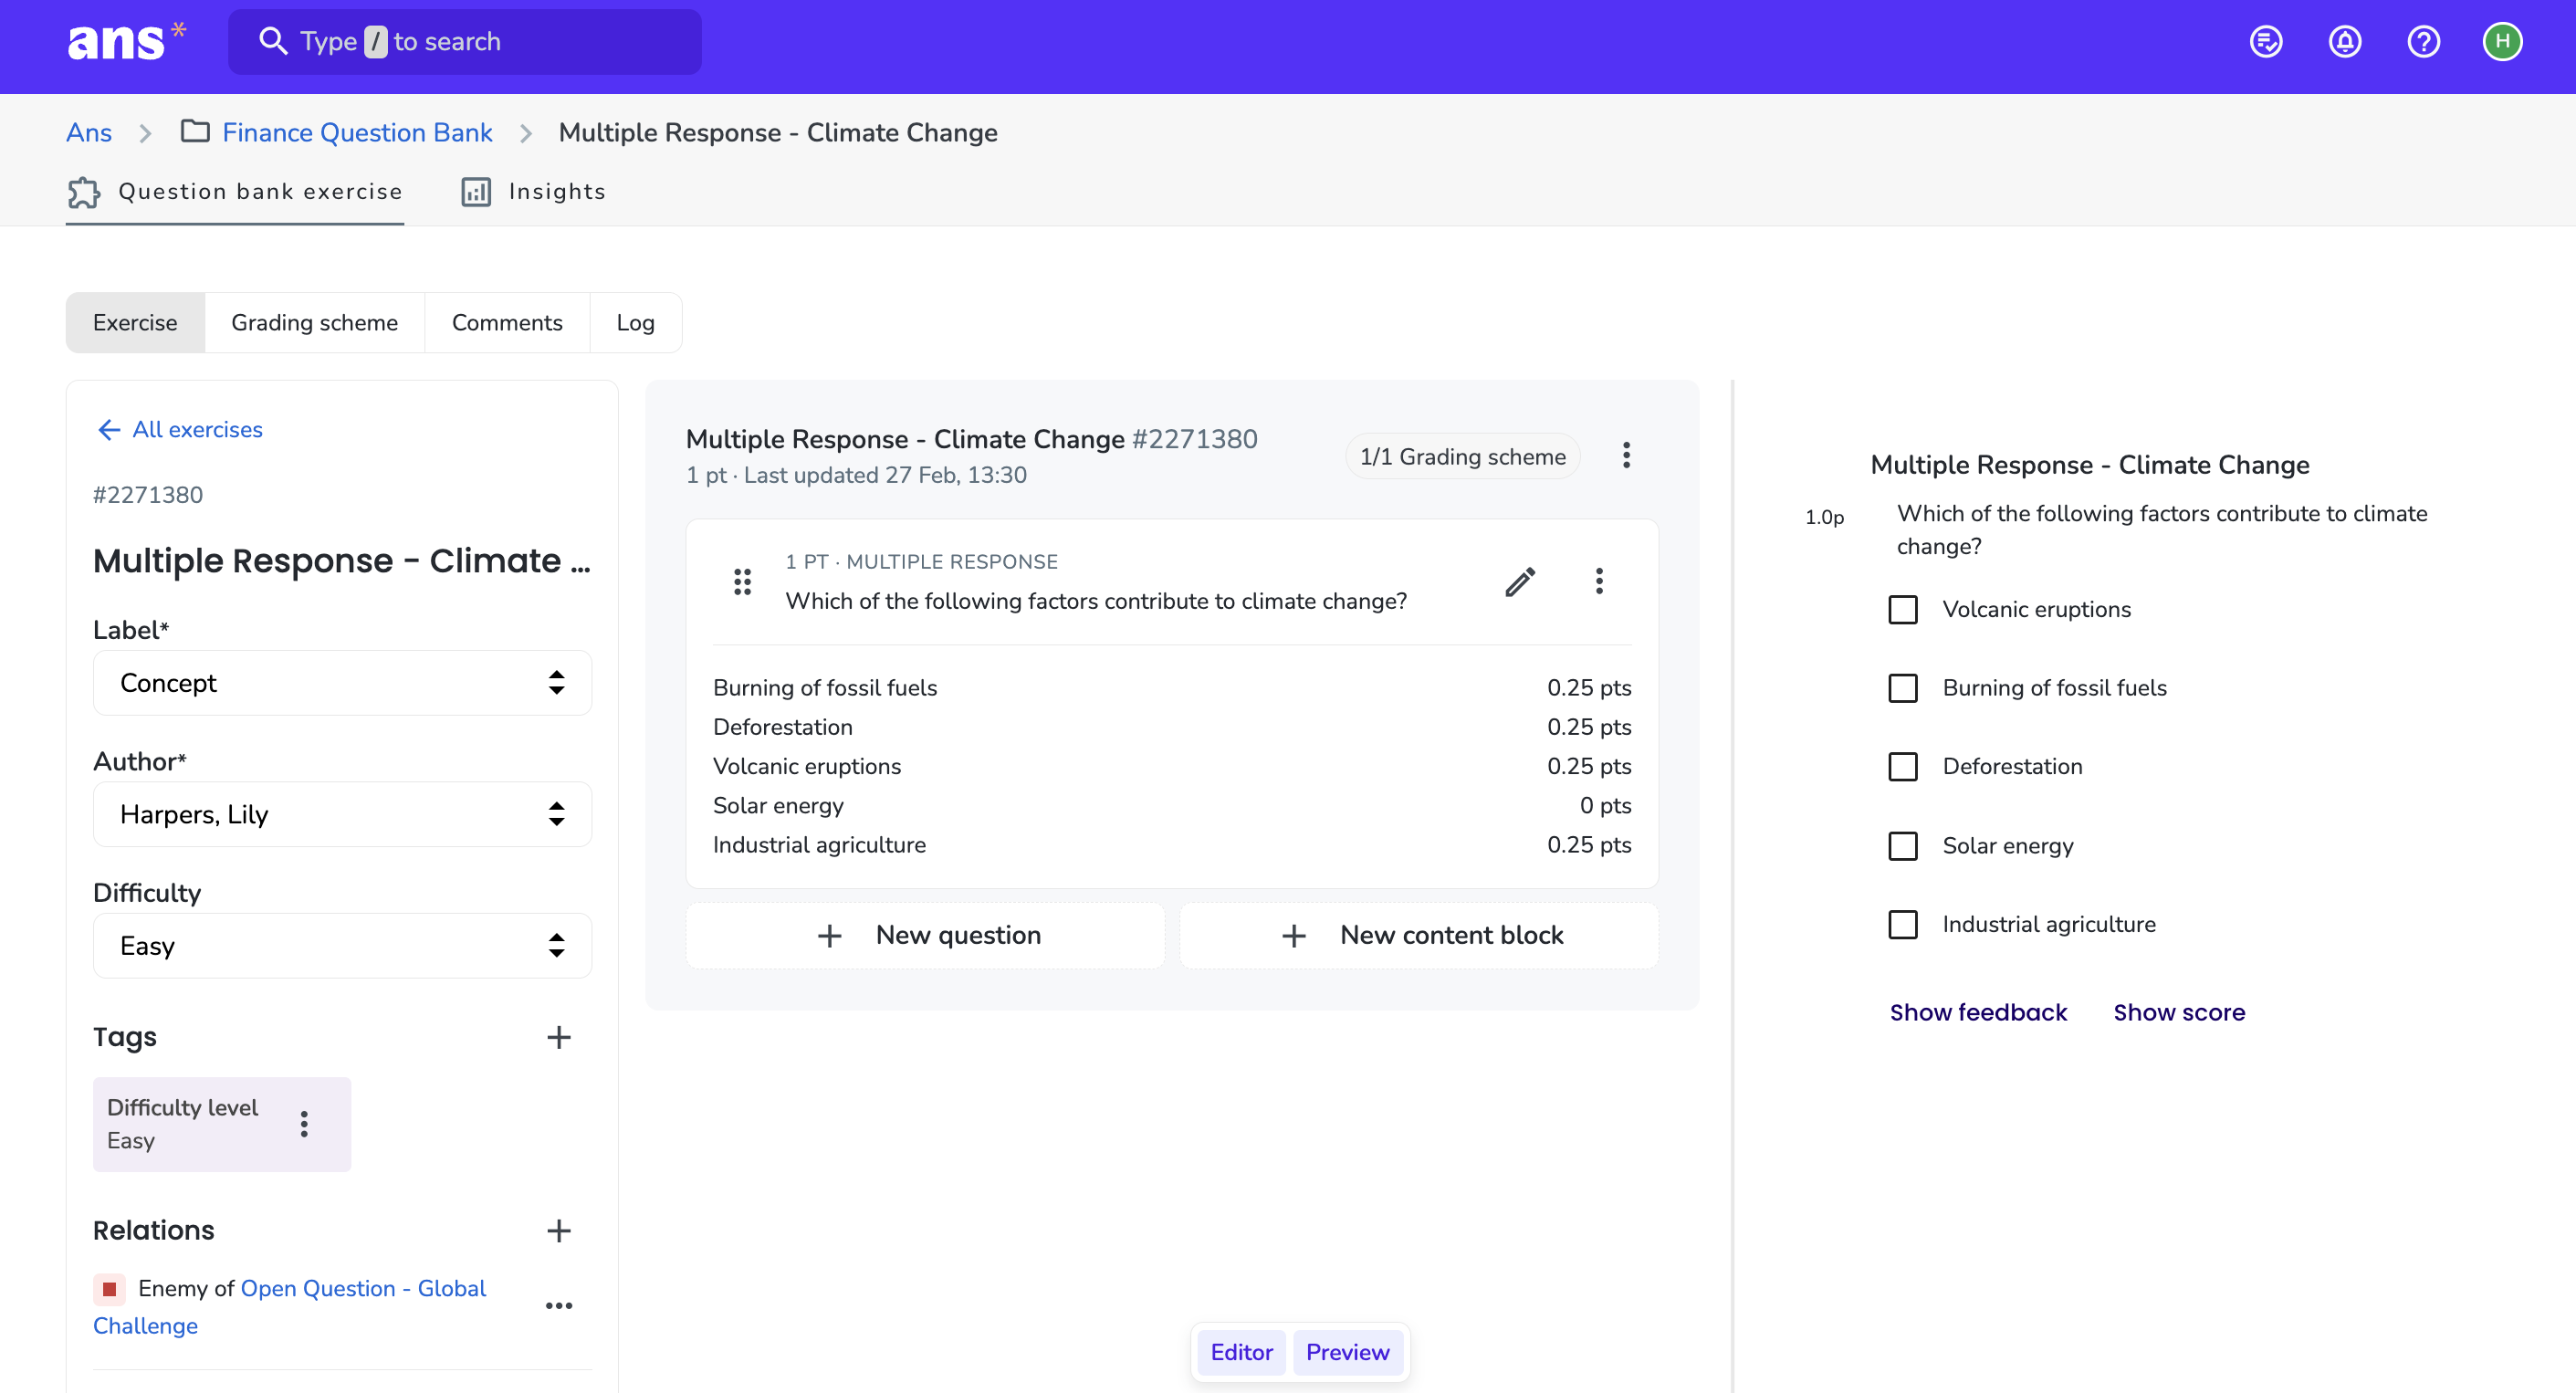
Task: Open the help question mark icon
Action: point(2424,42)
